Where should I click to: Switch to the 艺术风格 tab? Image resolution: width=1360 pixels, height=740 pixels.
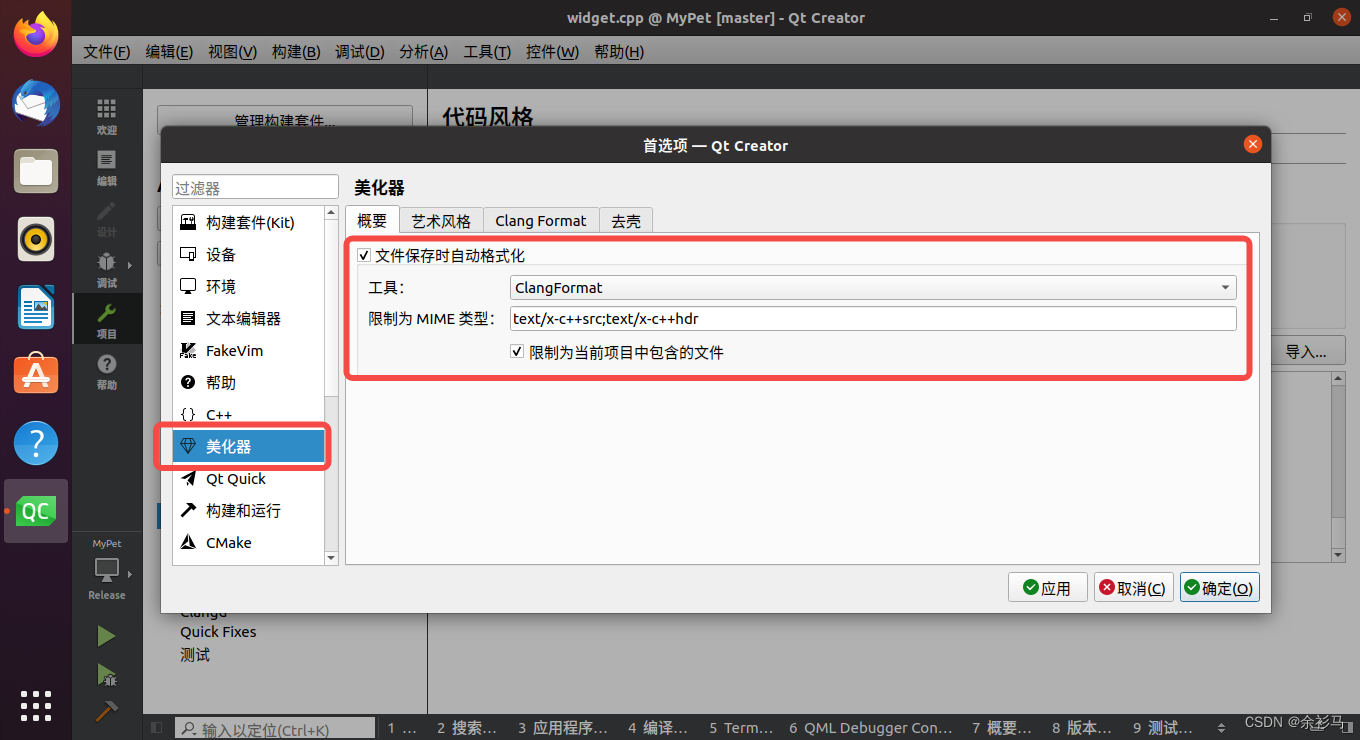point(441,221)
